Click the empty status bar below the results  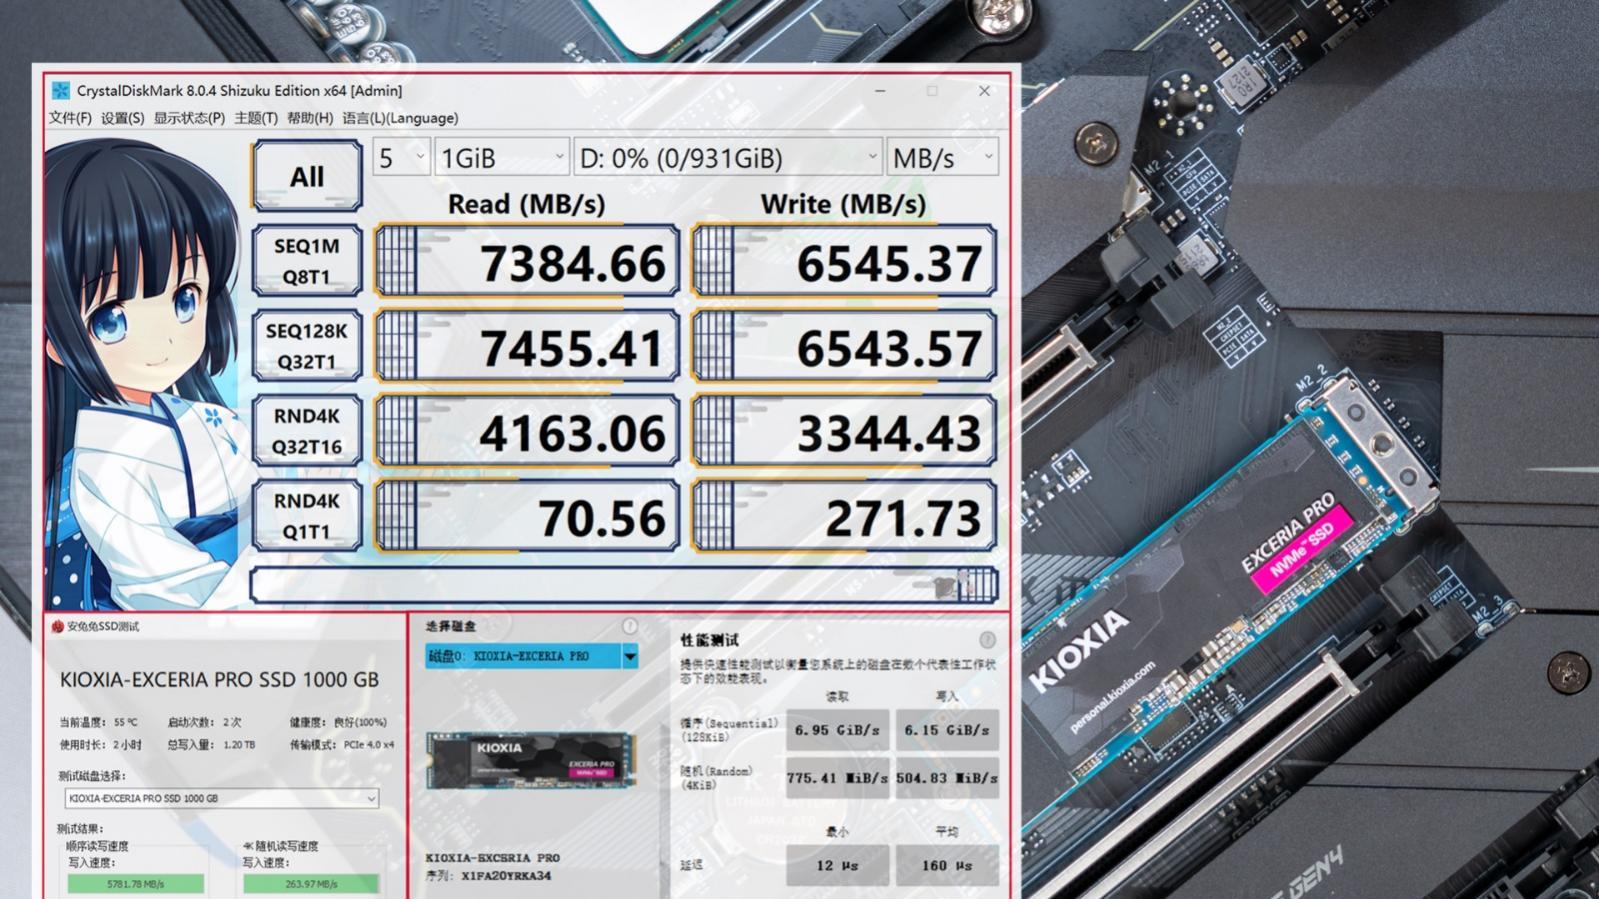tap(624, 585)
